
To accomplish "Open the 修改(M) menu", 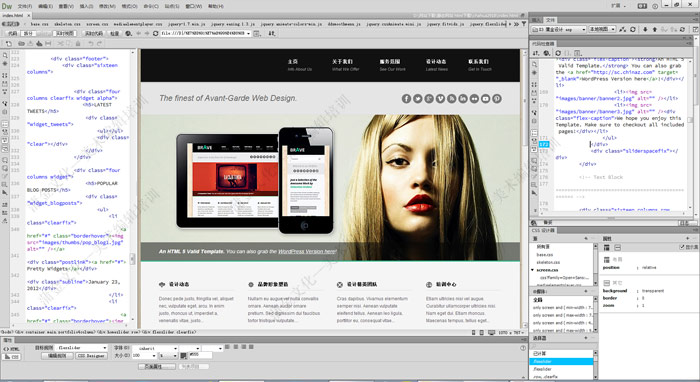I will 107,6.
